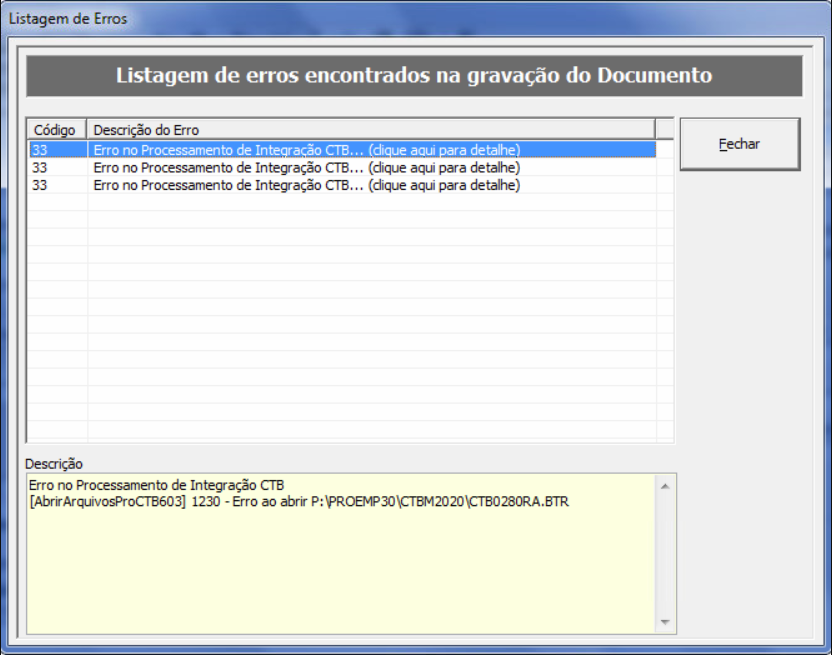Click the 'Erro no Processamento de Integração CTB' description line
The width and height of the screenshot is (832, 655).
click(x=157, y=485)
